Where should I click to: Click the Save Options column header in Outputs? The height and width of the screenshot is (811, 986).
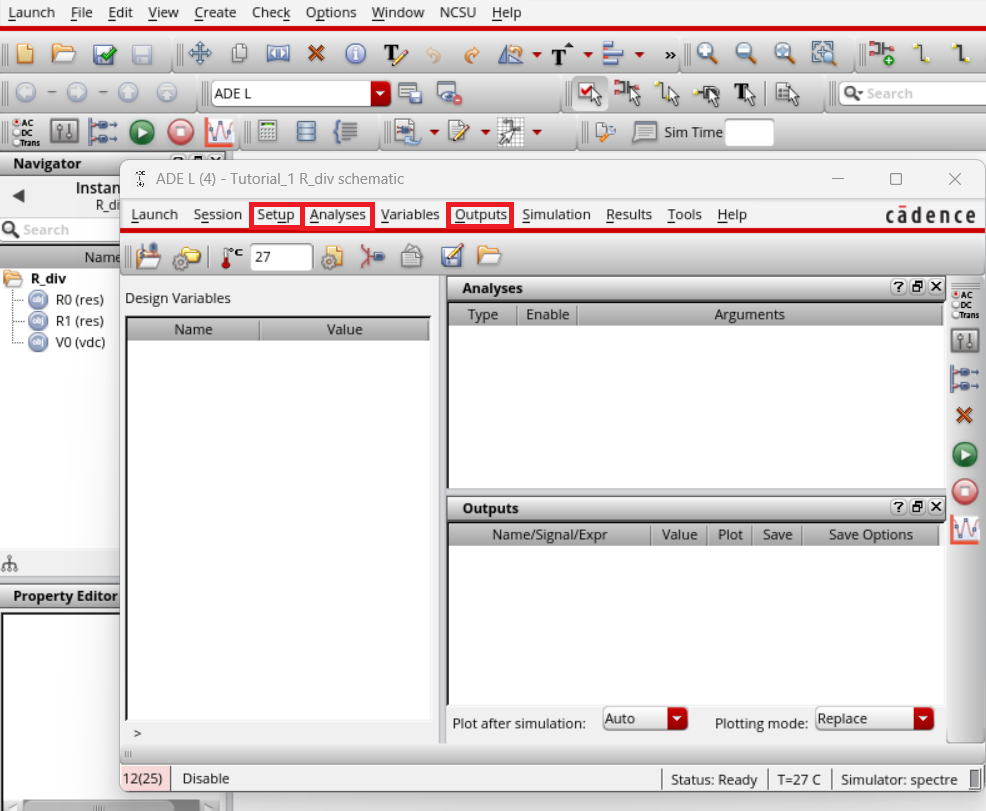point(870,535)
